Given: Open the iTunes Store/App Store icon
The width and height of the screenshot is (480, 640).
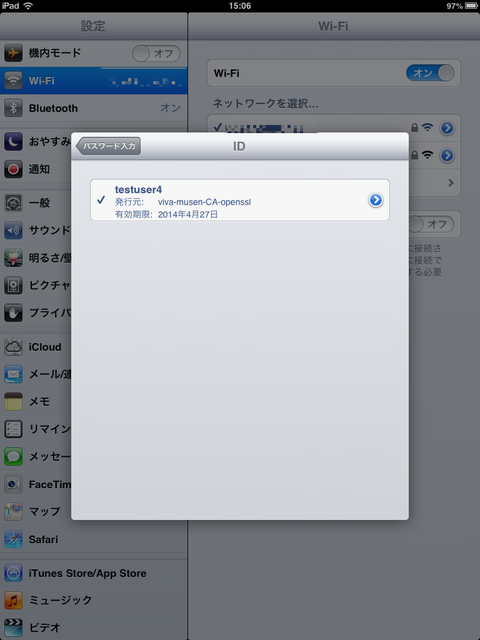Looking at the screenshot, I should coord(13,573).
